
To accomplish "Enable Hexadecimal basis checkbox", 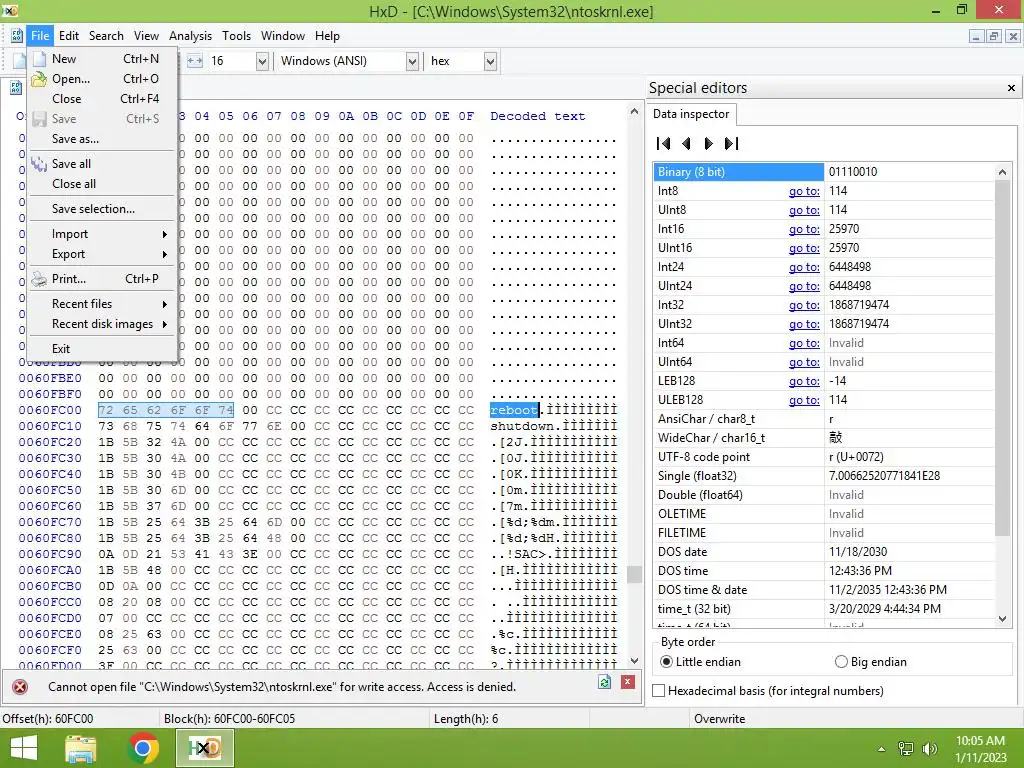I will pyautogui.click(x=659, y=691).
